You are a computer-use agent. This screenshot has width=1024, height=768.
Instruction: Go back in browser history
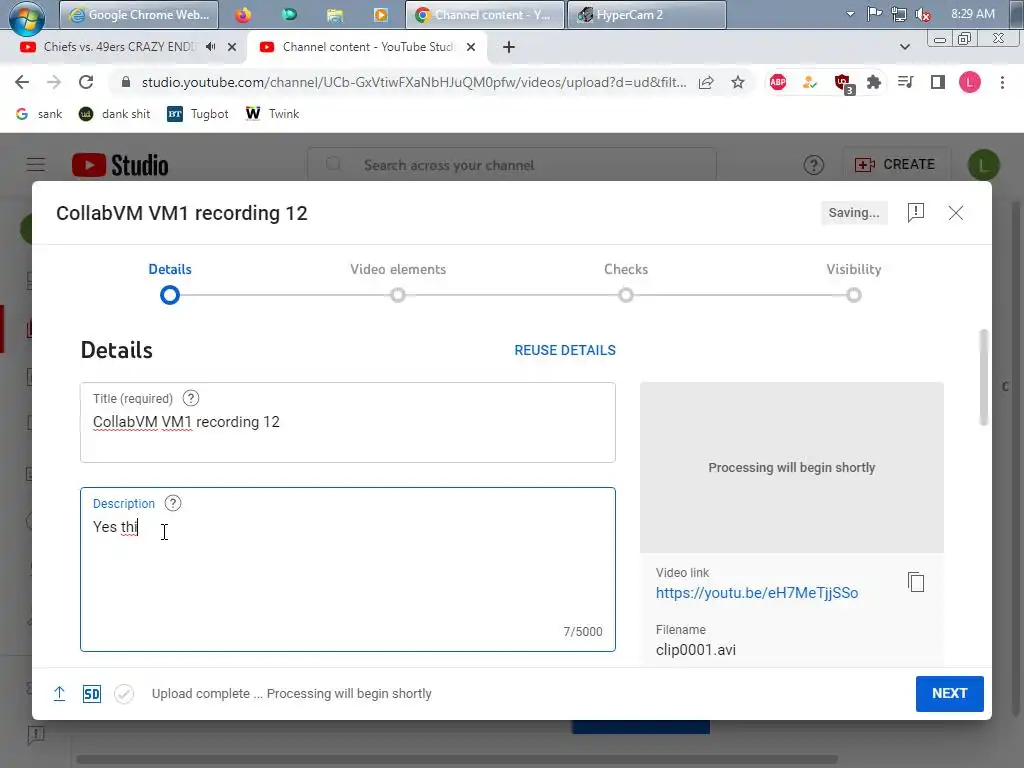click(22, 82)
